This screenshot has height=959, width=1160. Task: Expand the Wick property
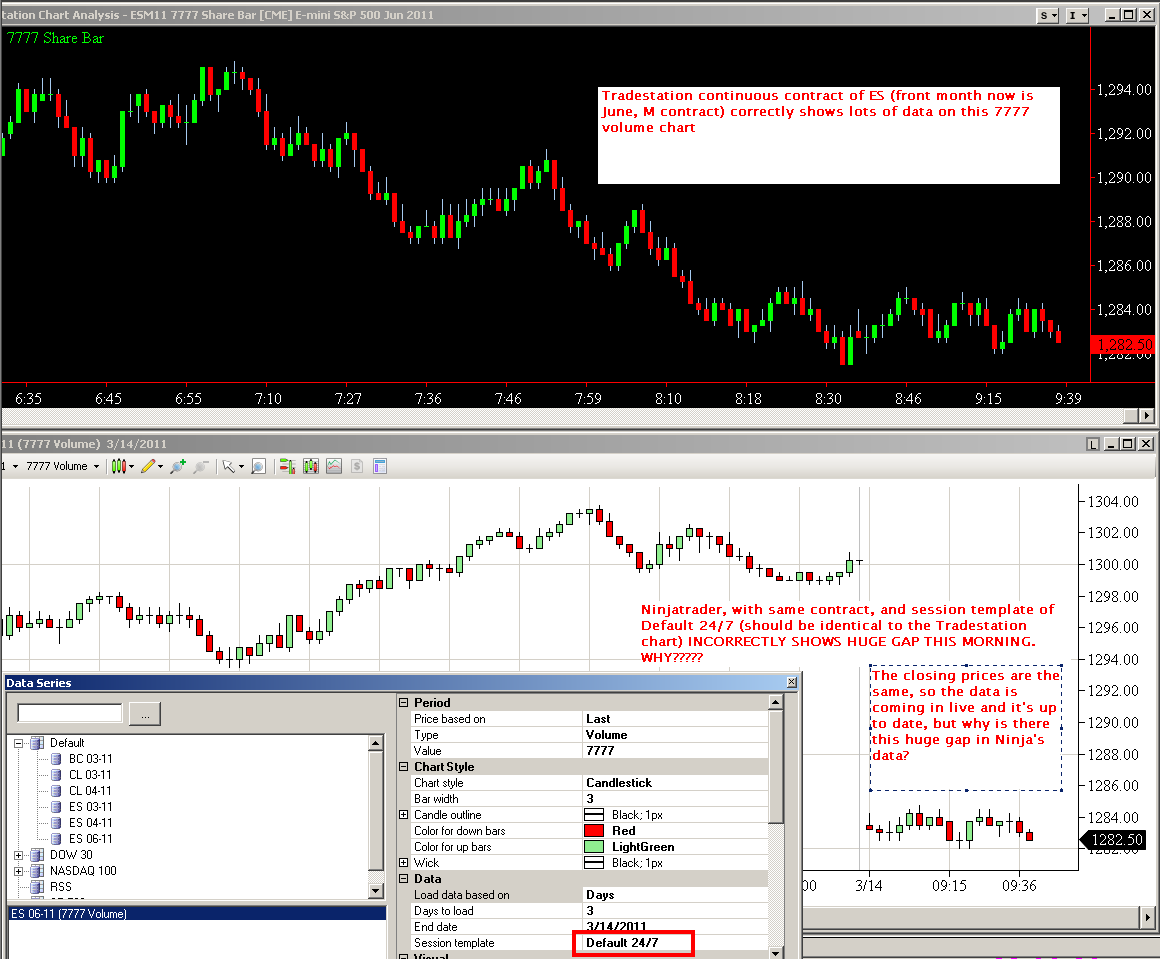pos(404,863)
